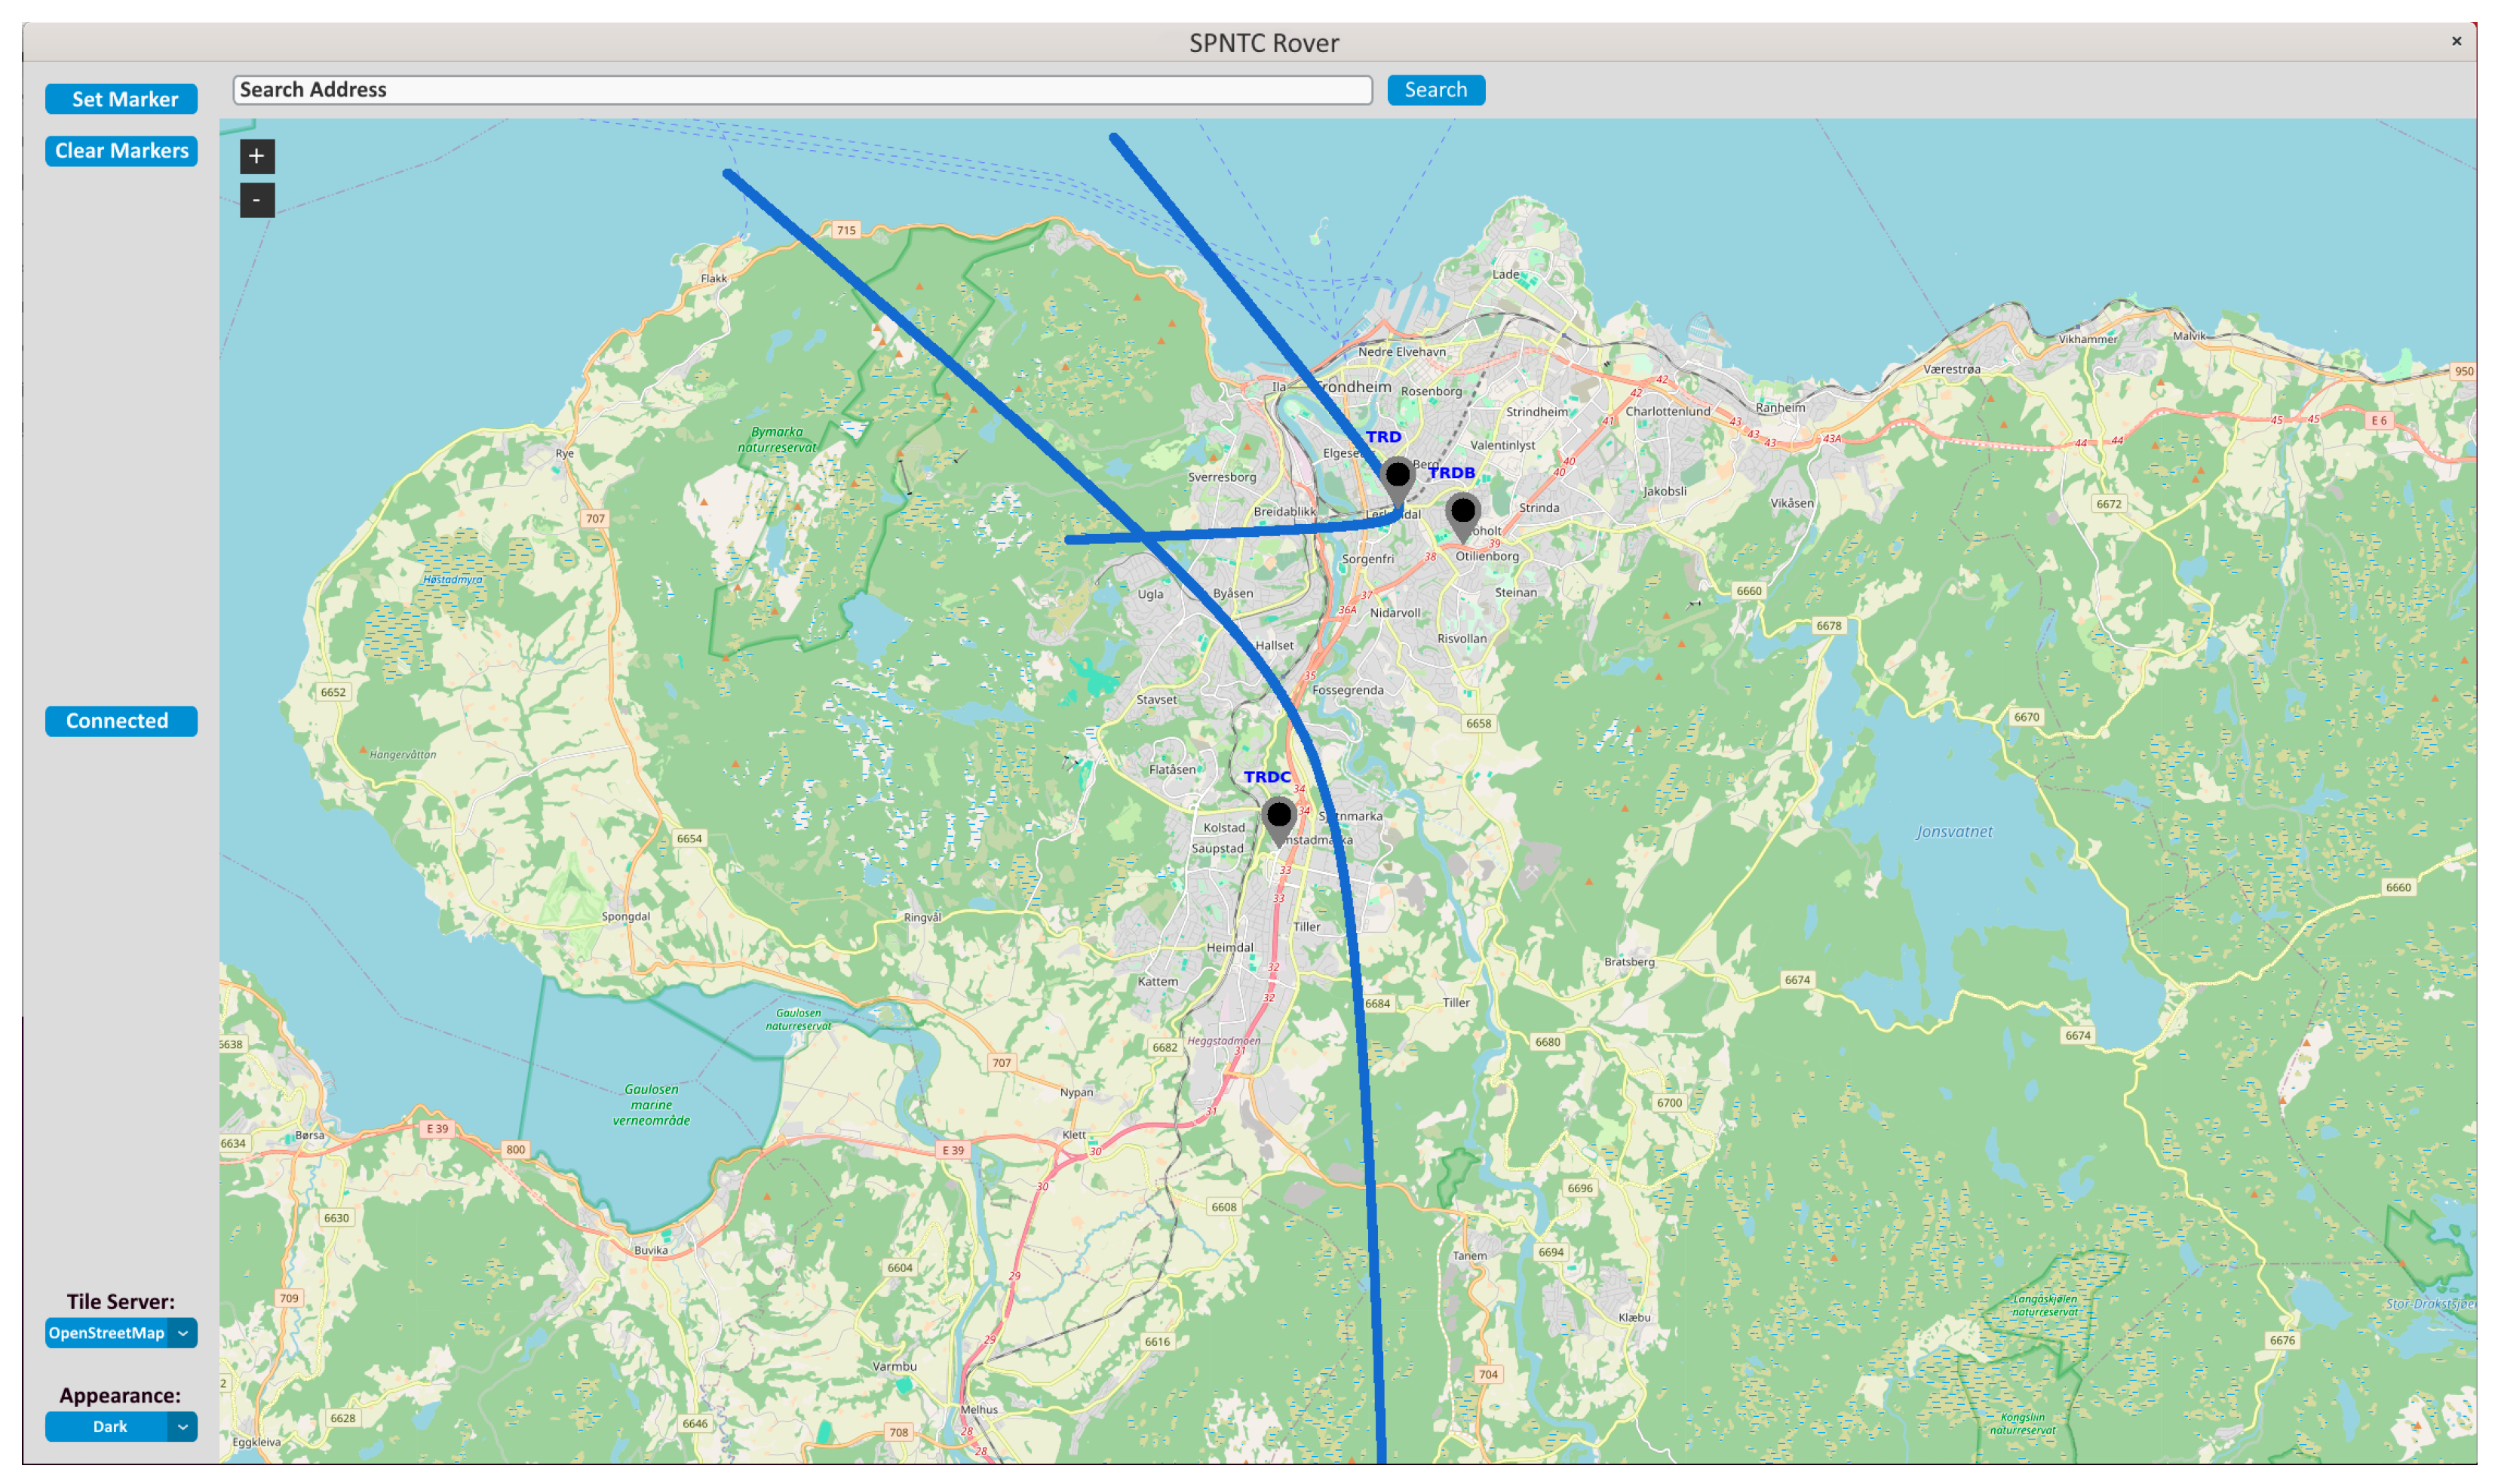Click the Høstadmyra label on the map

click(x=452, y=579)
